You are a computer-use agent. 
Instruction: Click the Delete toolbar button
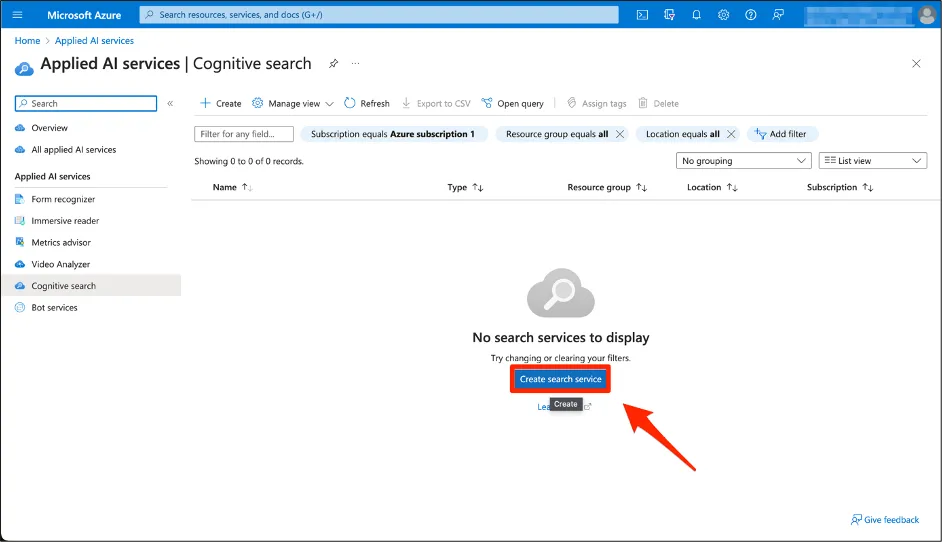pyautogui.click(x=658, y=103)
